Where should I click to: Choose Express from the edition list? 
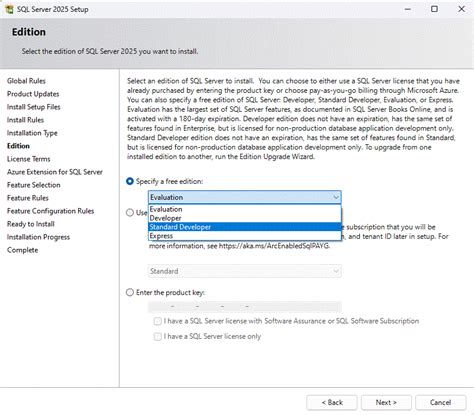point(245,236)
